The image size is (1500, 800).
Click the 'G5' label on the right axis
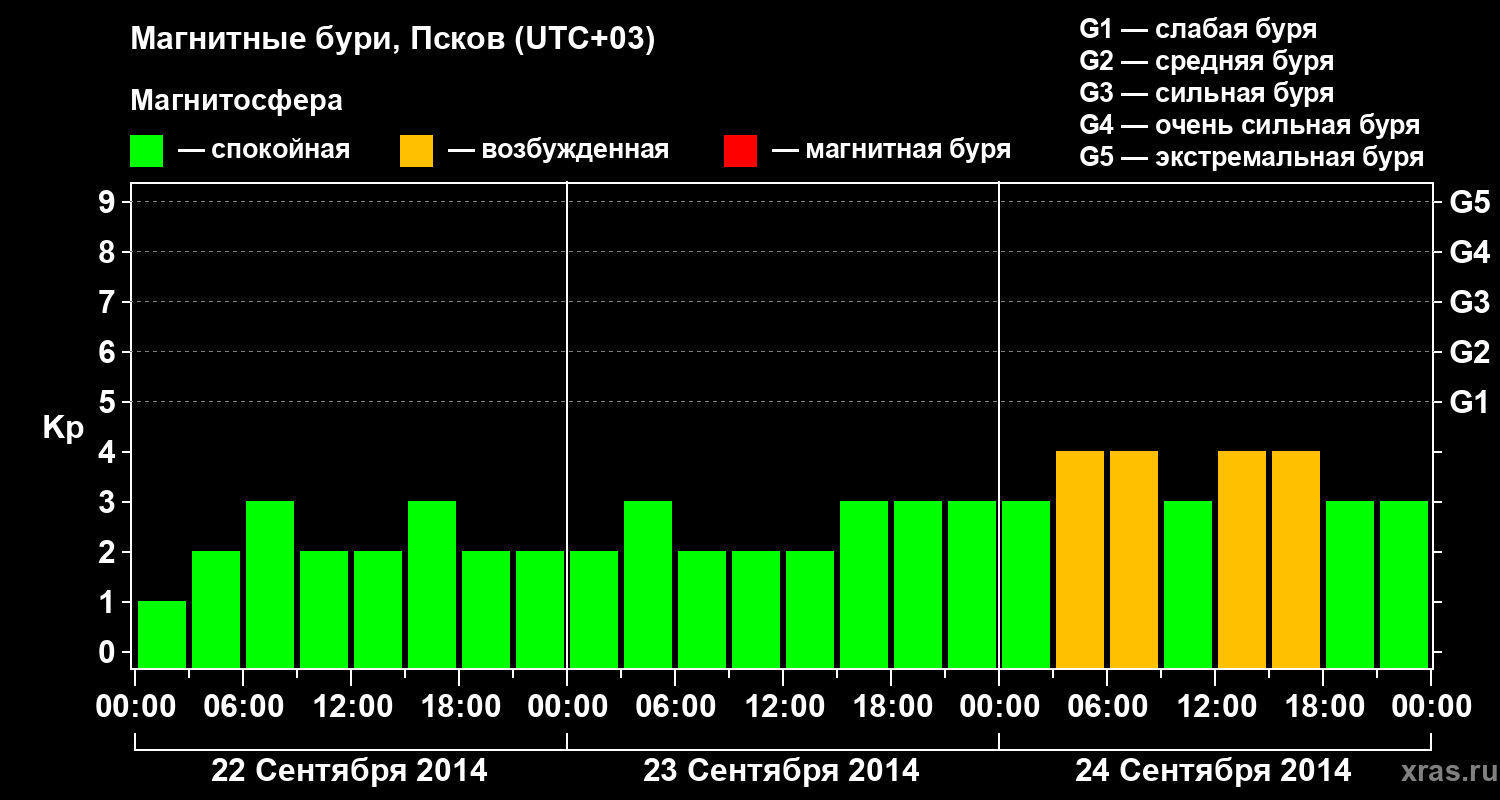pyautogui.click(x=1469, y=202)
